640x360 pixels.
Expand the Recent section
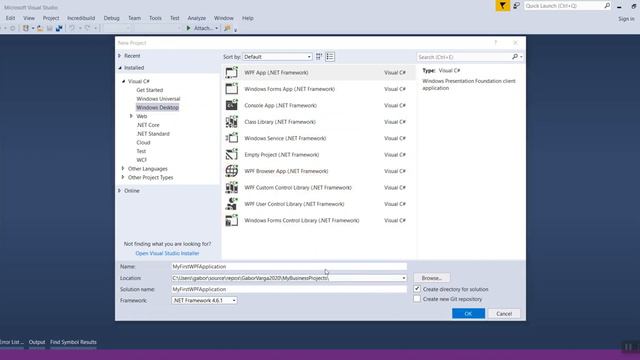[x=120, y=56]
